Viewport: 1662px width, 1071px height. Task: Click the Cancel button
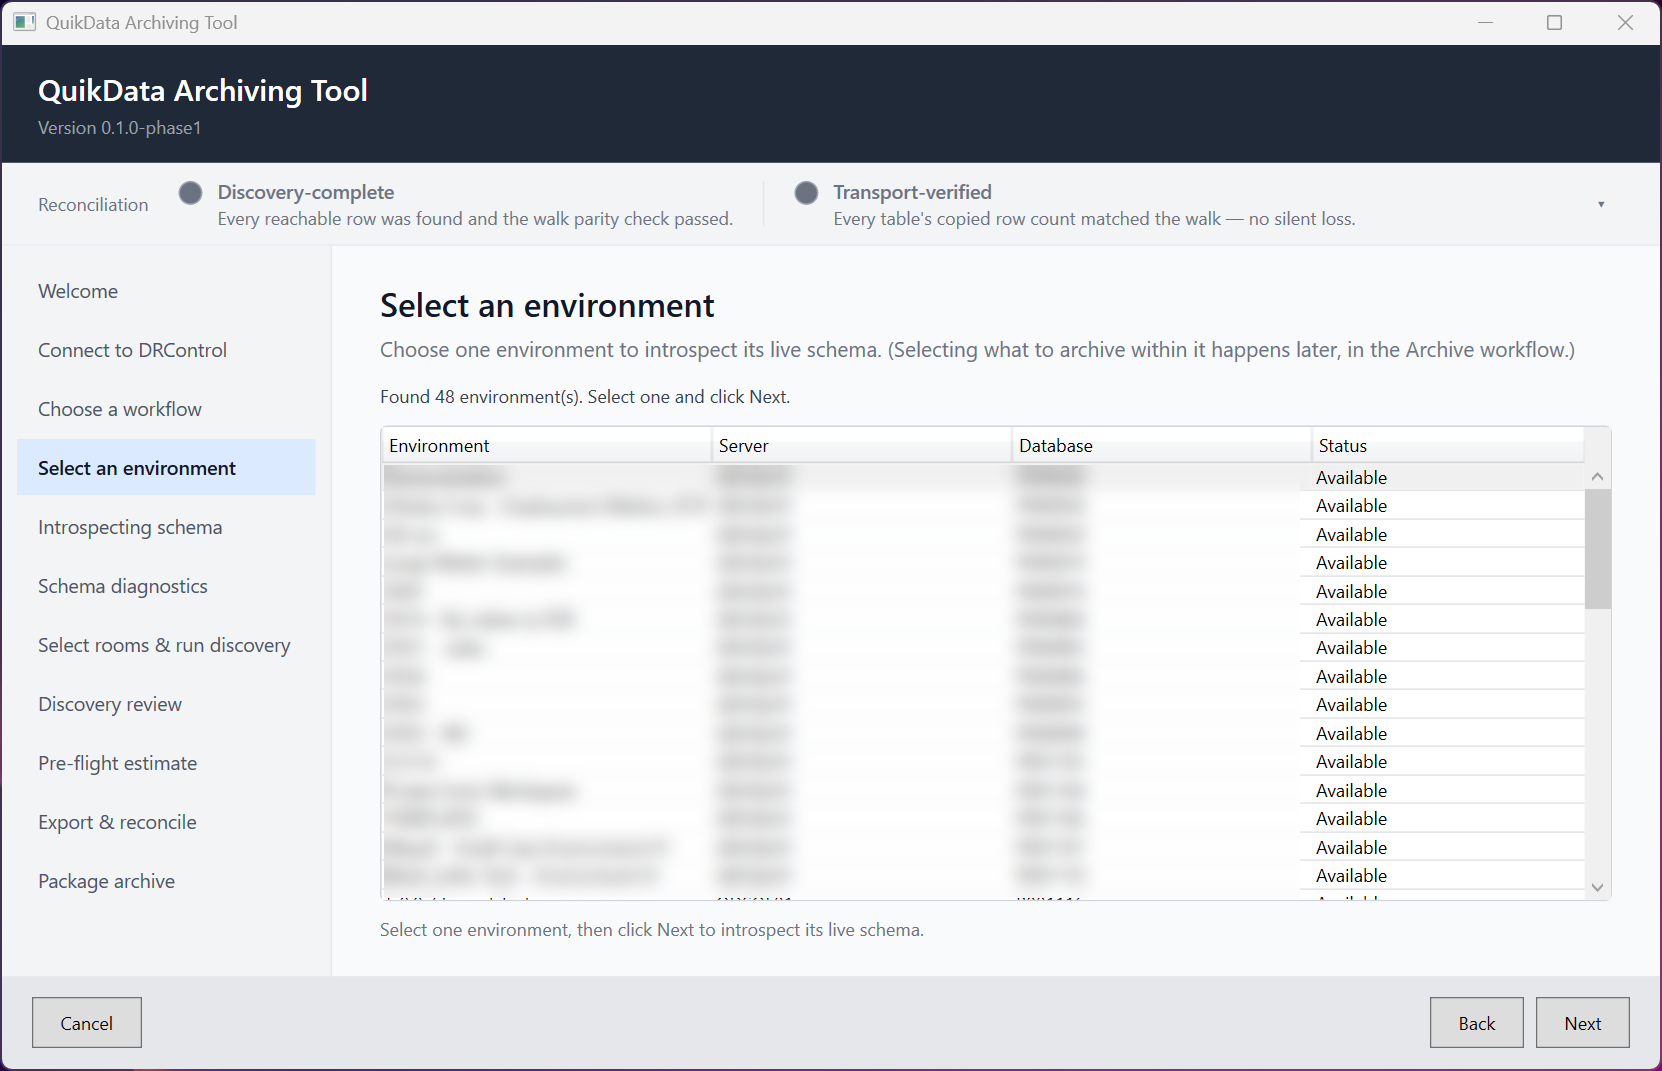pos(87,1023)
